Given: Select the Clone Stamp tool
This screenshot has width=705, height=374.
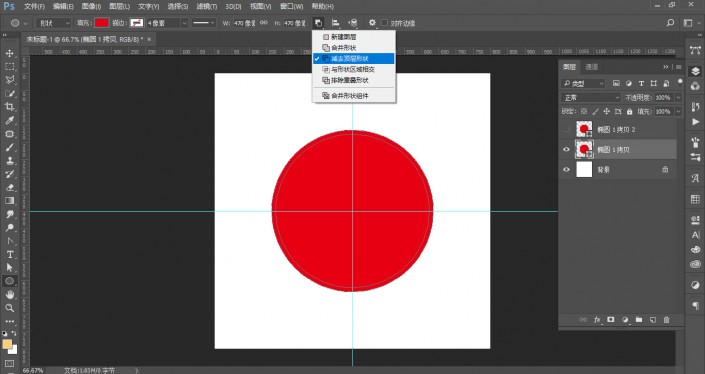Looking at the screenshot, I should point(9,161).
